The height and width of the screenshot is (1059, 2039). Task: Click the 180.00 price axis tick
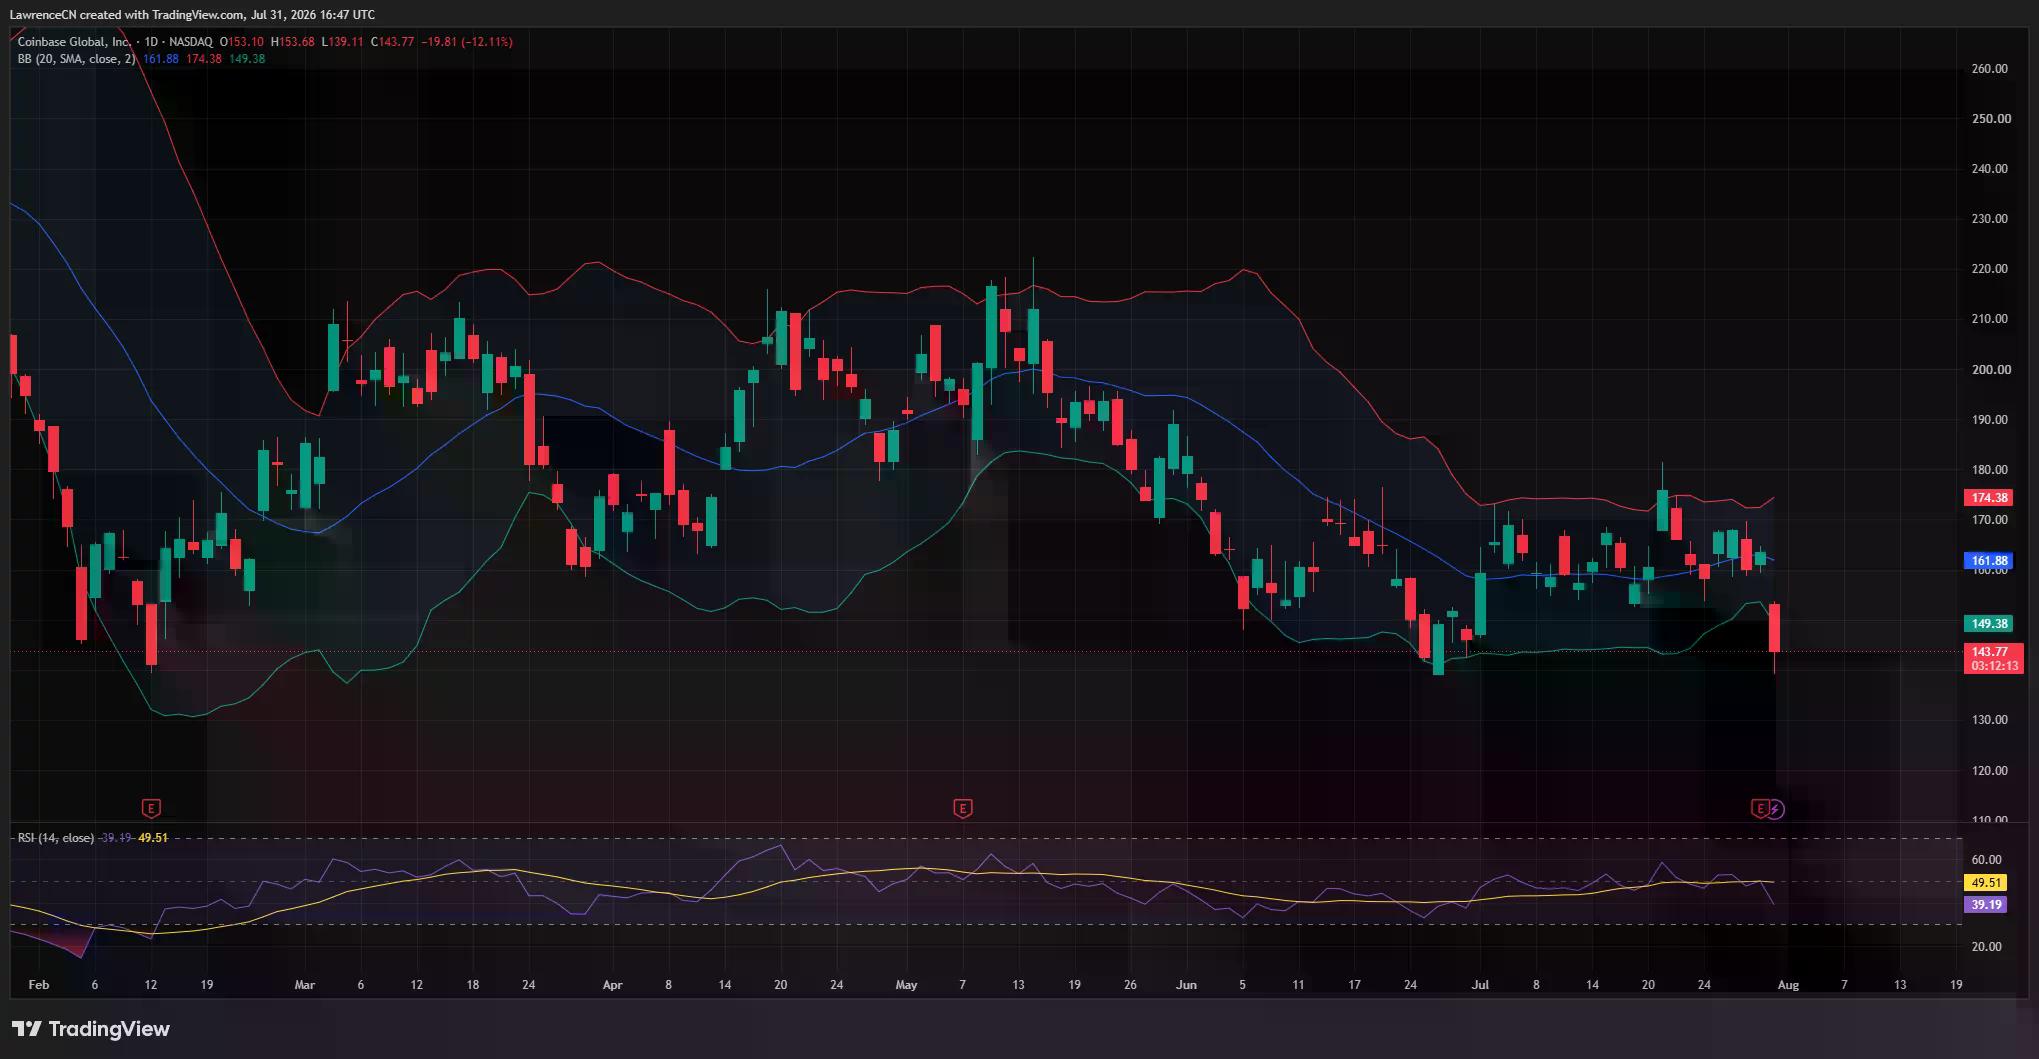click(1989, 470)
